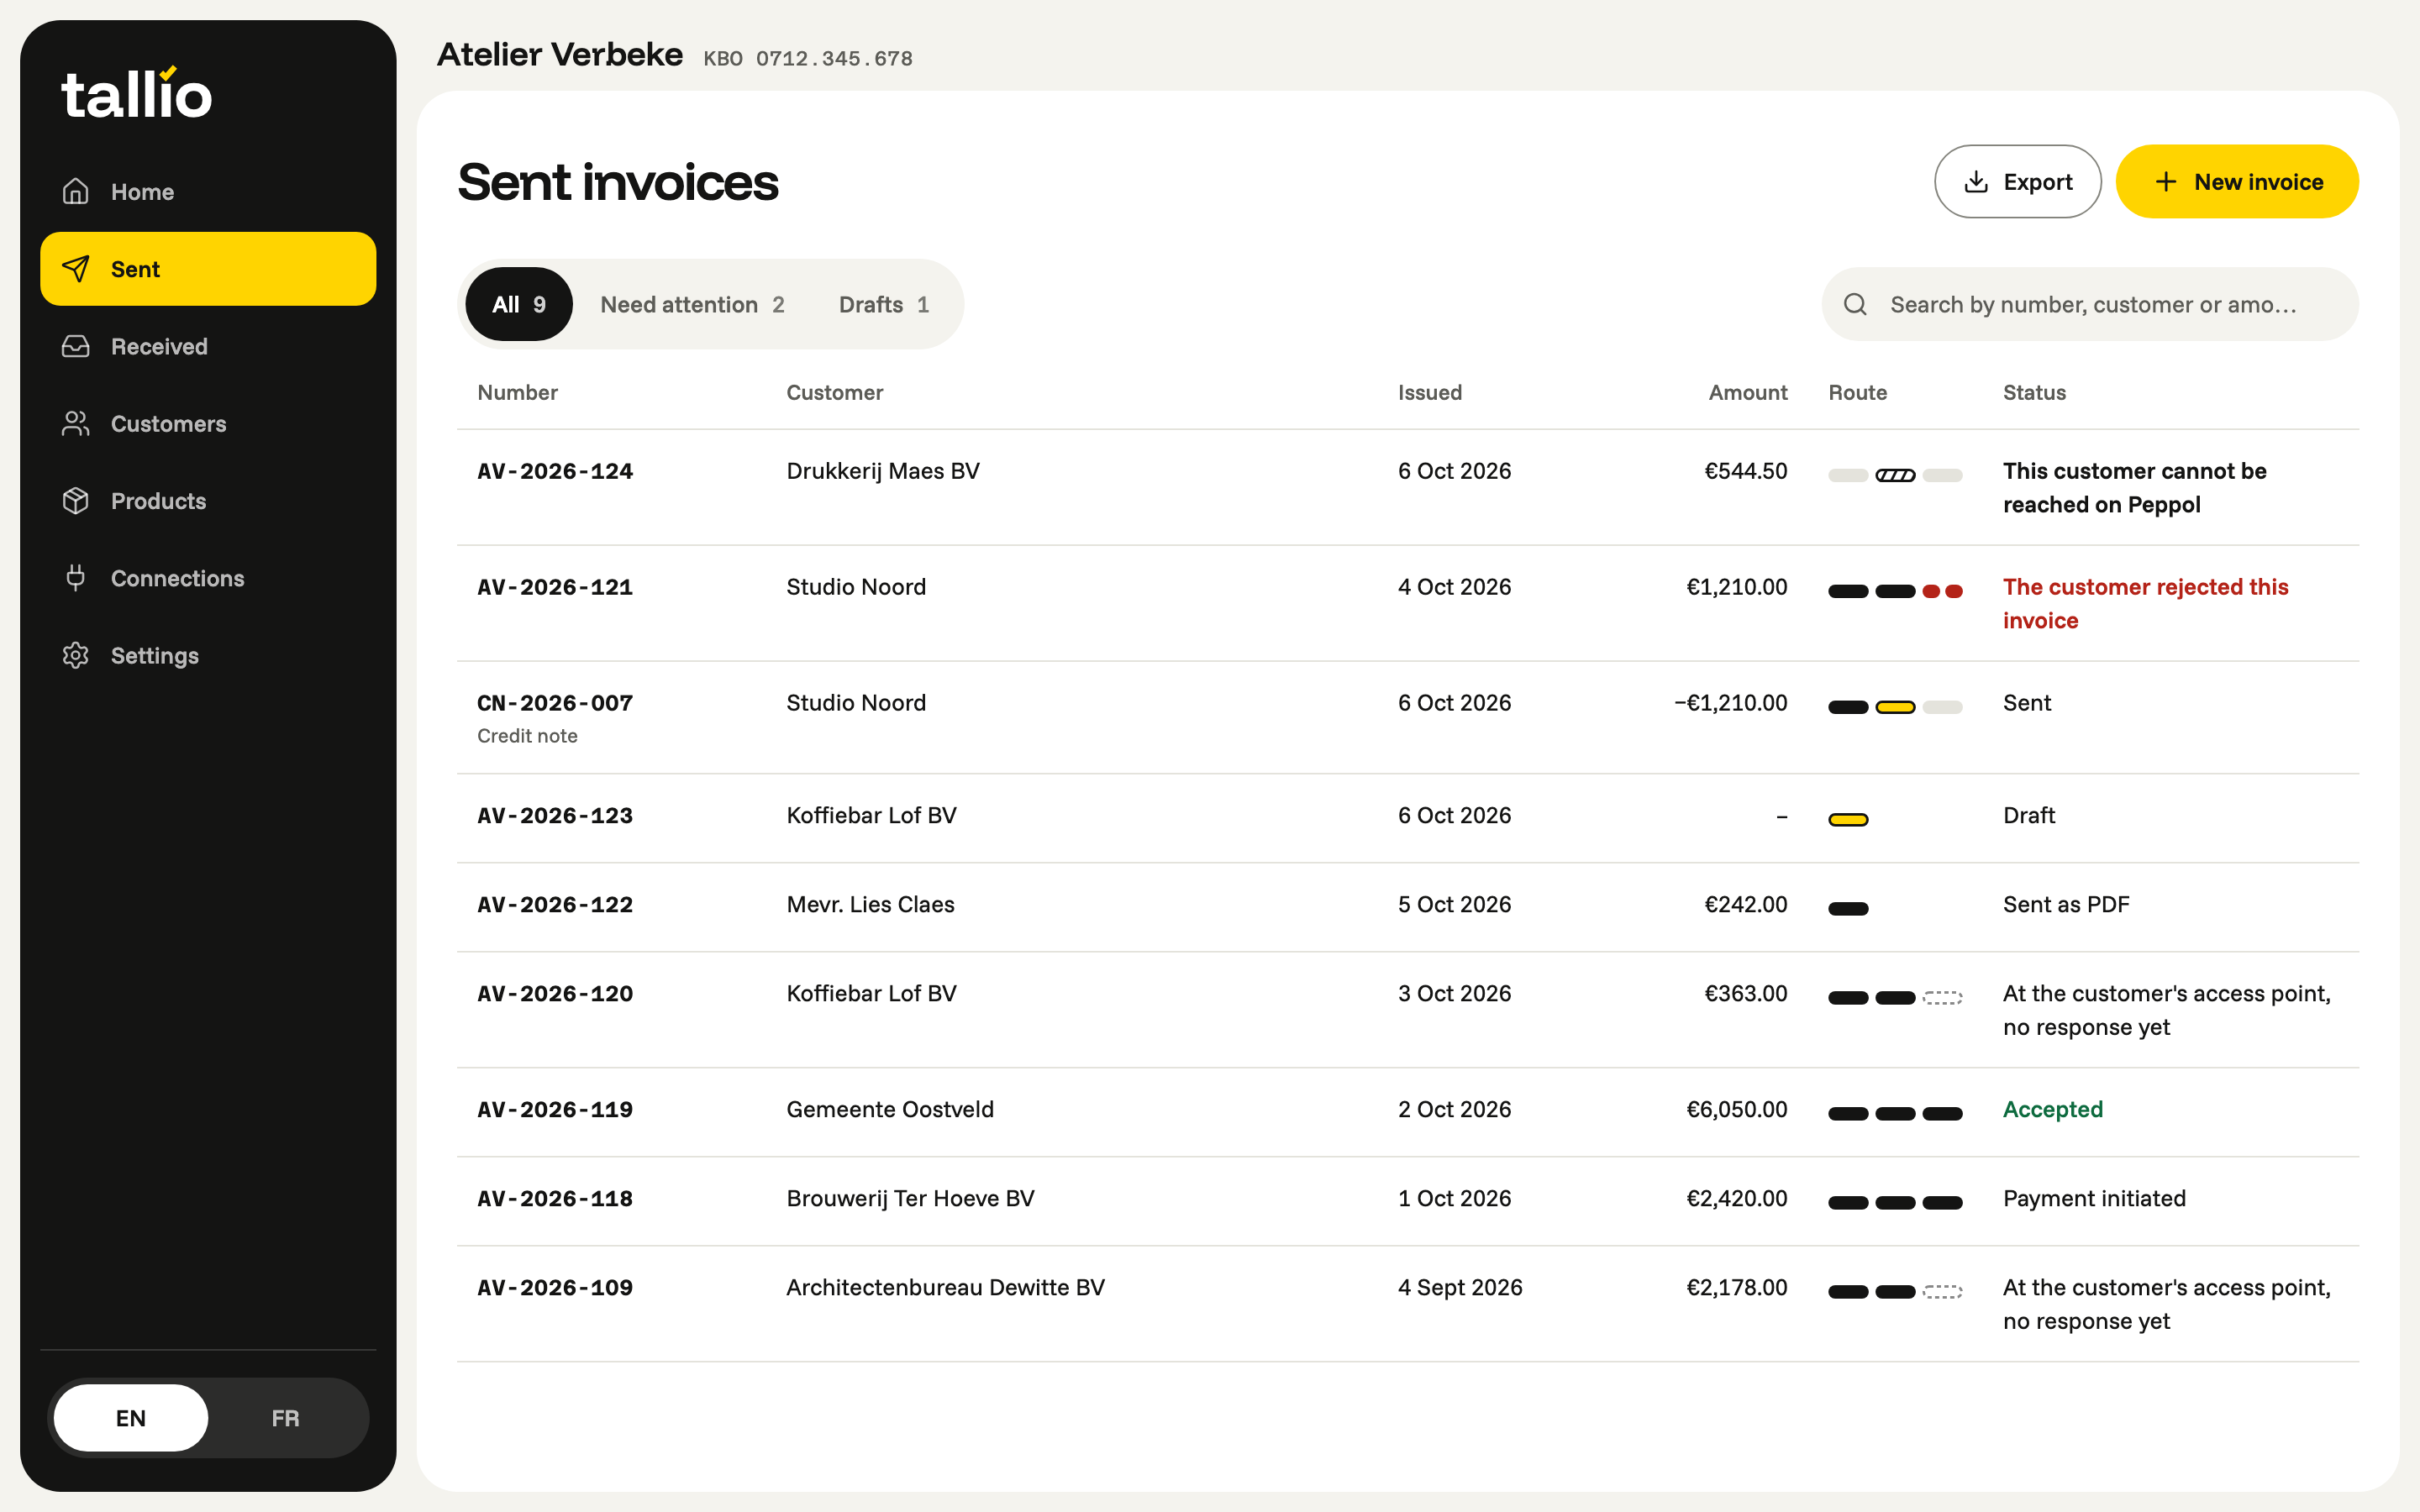Click the Home house icon
Viewport: 2420px width, 1512px height.
pyautogui.click(x=76, y=191)
